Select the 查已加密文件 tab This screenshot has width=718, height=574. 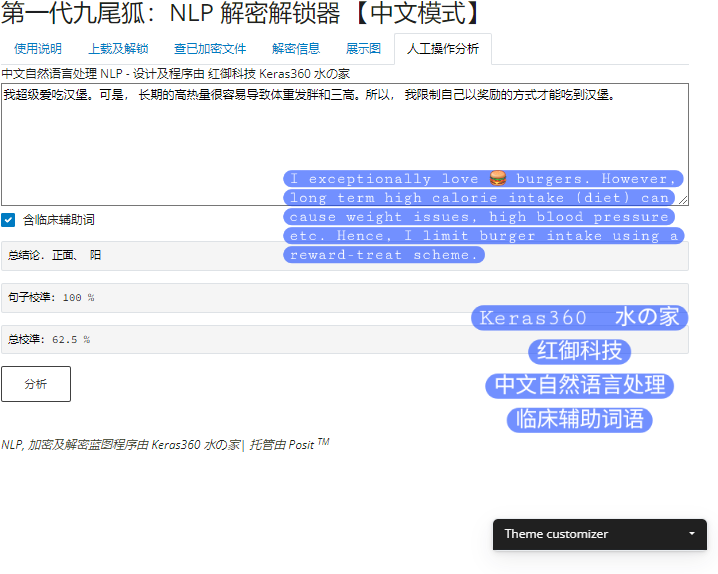210,49
